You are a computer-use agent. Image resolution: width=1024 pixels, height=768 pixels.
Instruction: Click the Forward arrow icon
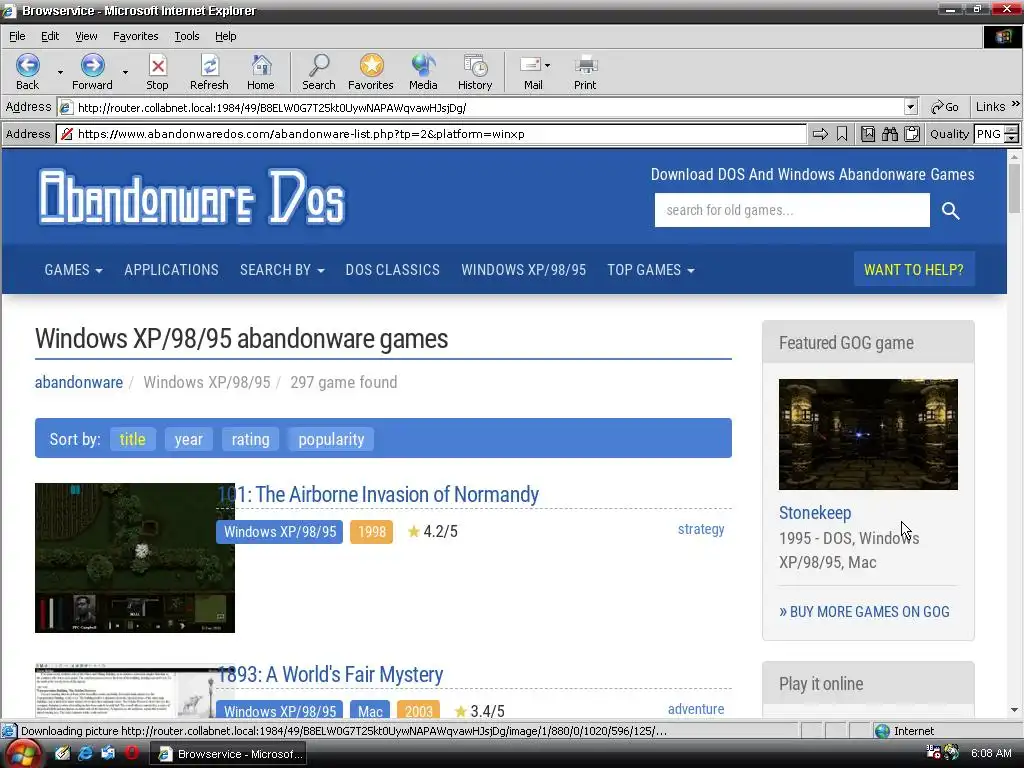click(x=93, y=65)
